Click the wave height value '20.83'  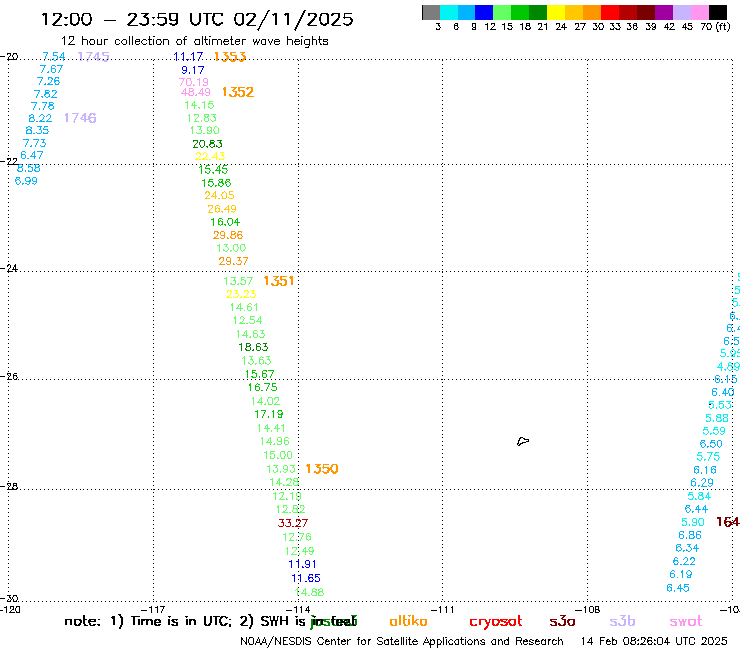208,144
